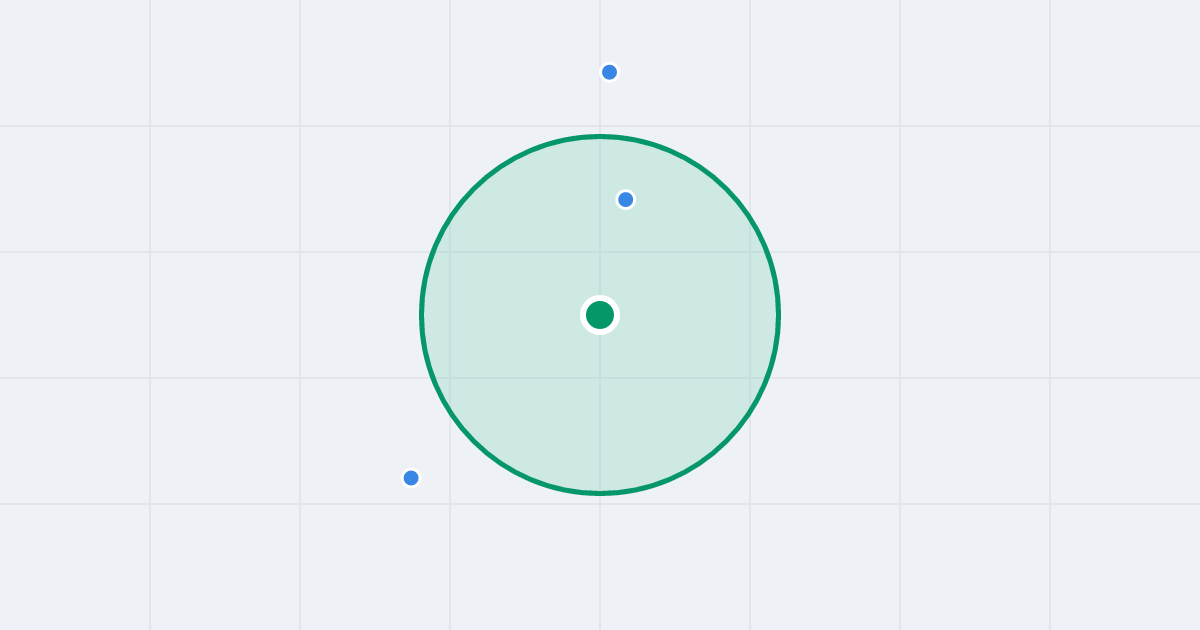This screenshot has height=630, width=1200.
Task: Pick the blue dot outside the circle's lower left
Action: click(x=411, y=478)
